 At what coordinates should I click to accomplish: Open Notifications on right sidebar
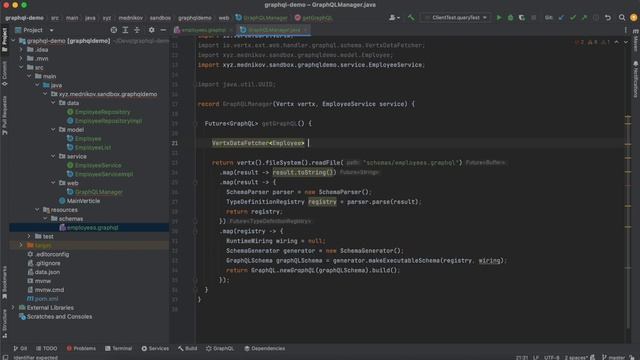pos(636,80)
